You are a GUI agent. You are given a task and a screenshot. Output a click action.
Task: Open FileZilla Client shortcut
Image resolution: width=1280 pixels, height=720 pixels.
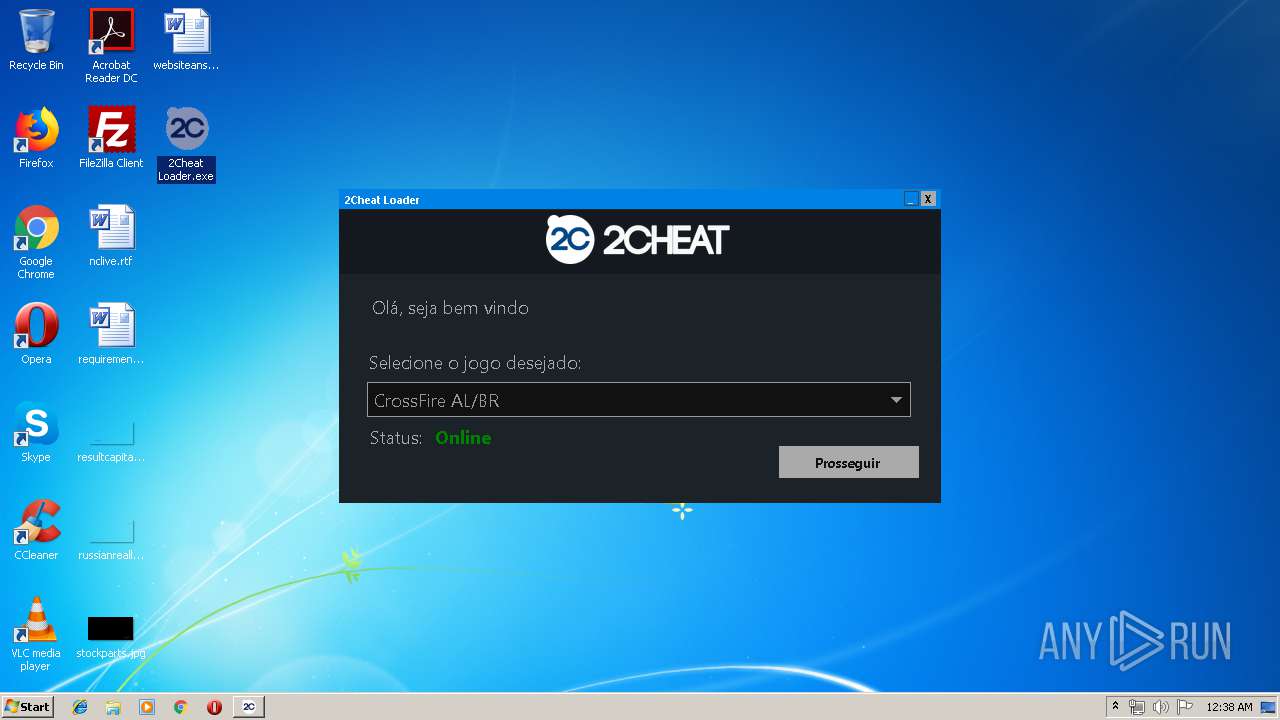coord(111,138)
